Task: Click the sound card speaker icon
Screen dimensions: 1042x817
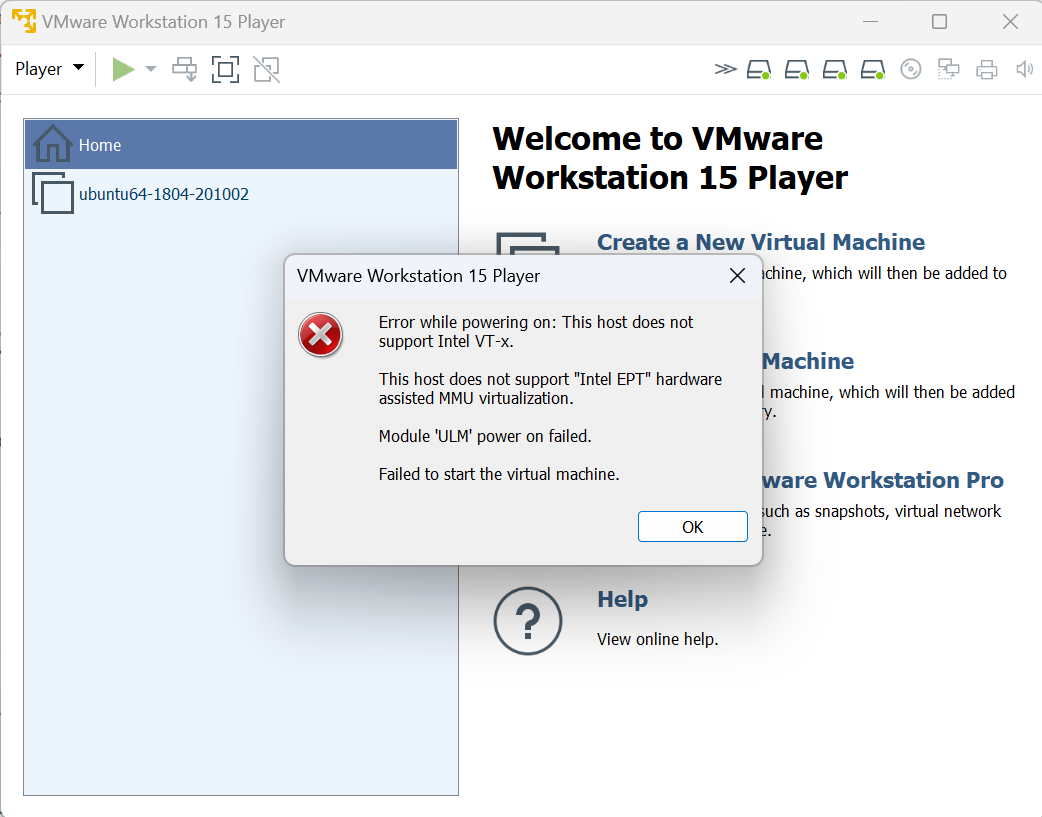Action: 1024,69
